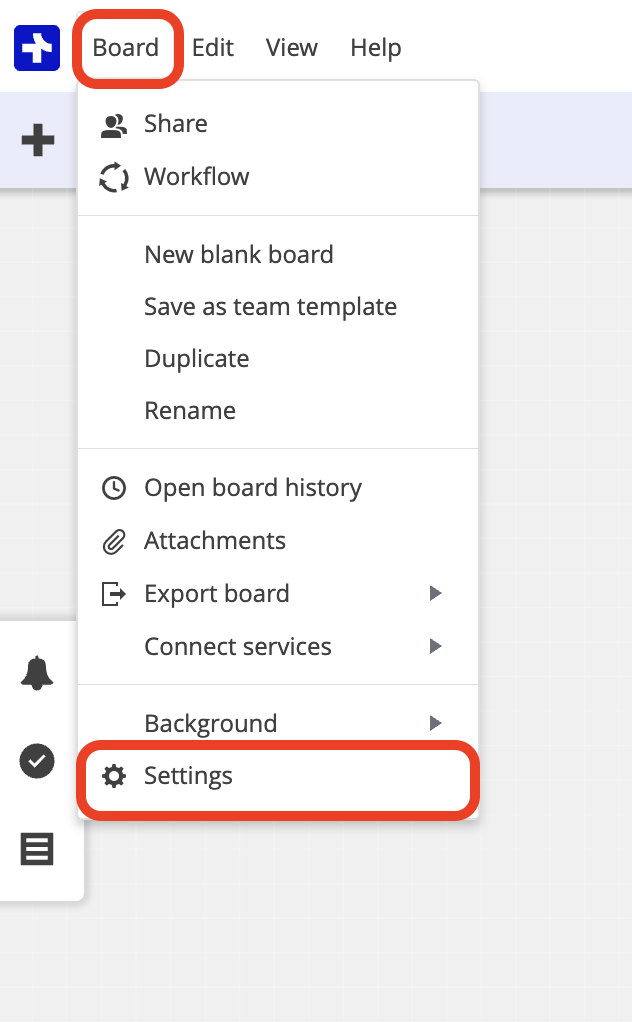Open the Help menu

pos(375,47)
